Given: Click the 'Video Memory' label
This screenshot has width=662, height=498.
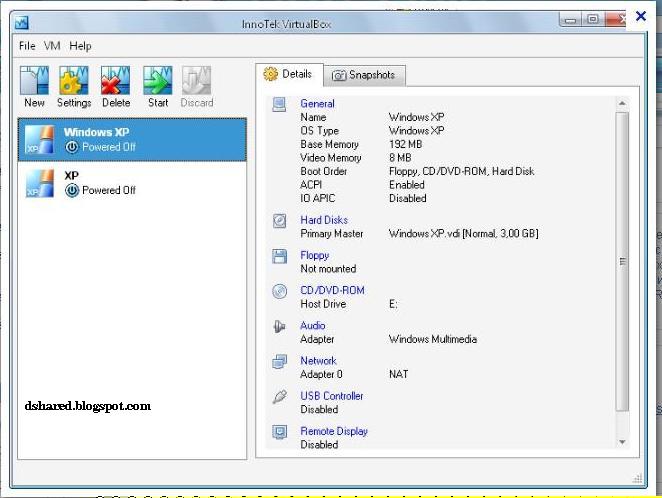Looking at the screenshot, I should pyautogui.click(x=331, y=158).
